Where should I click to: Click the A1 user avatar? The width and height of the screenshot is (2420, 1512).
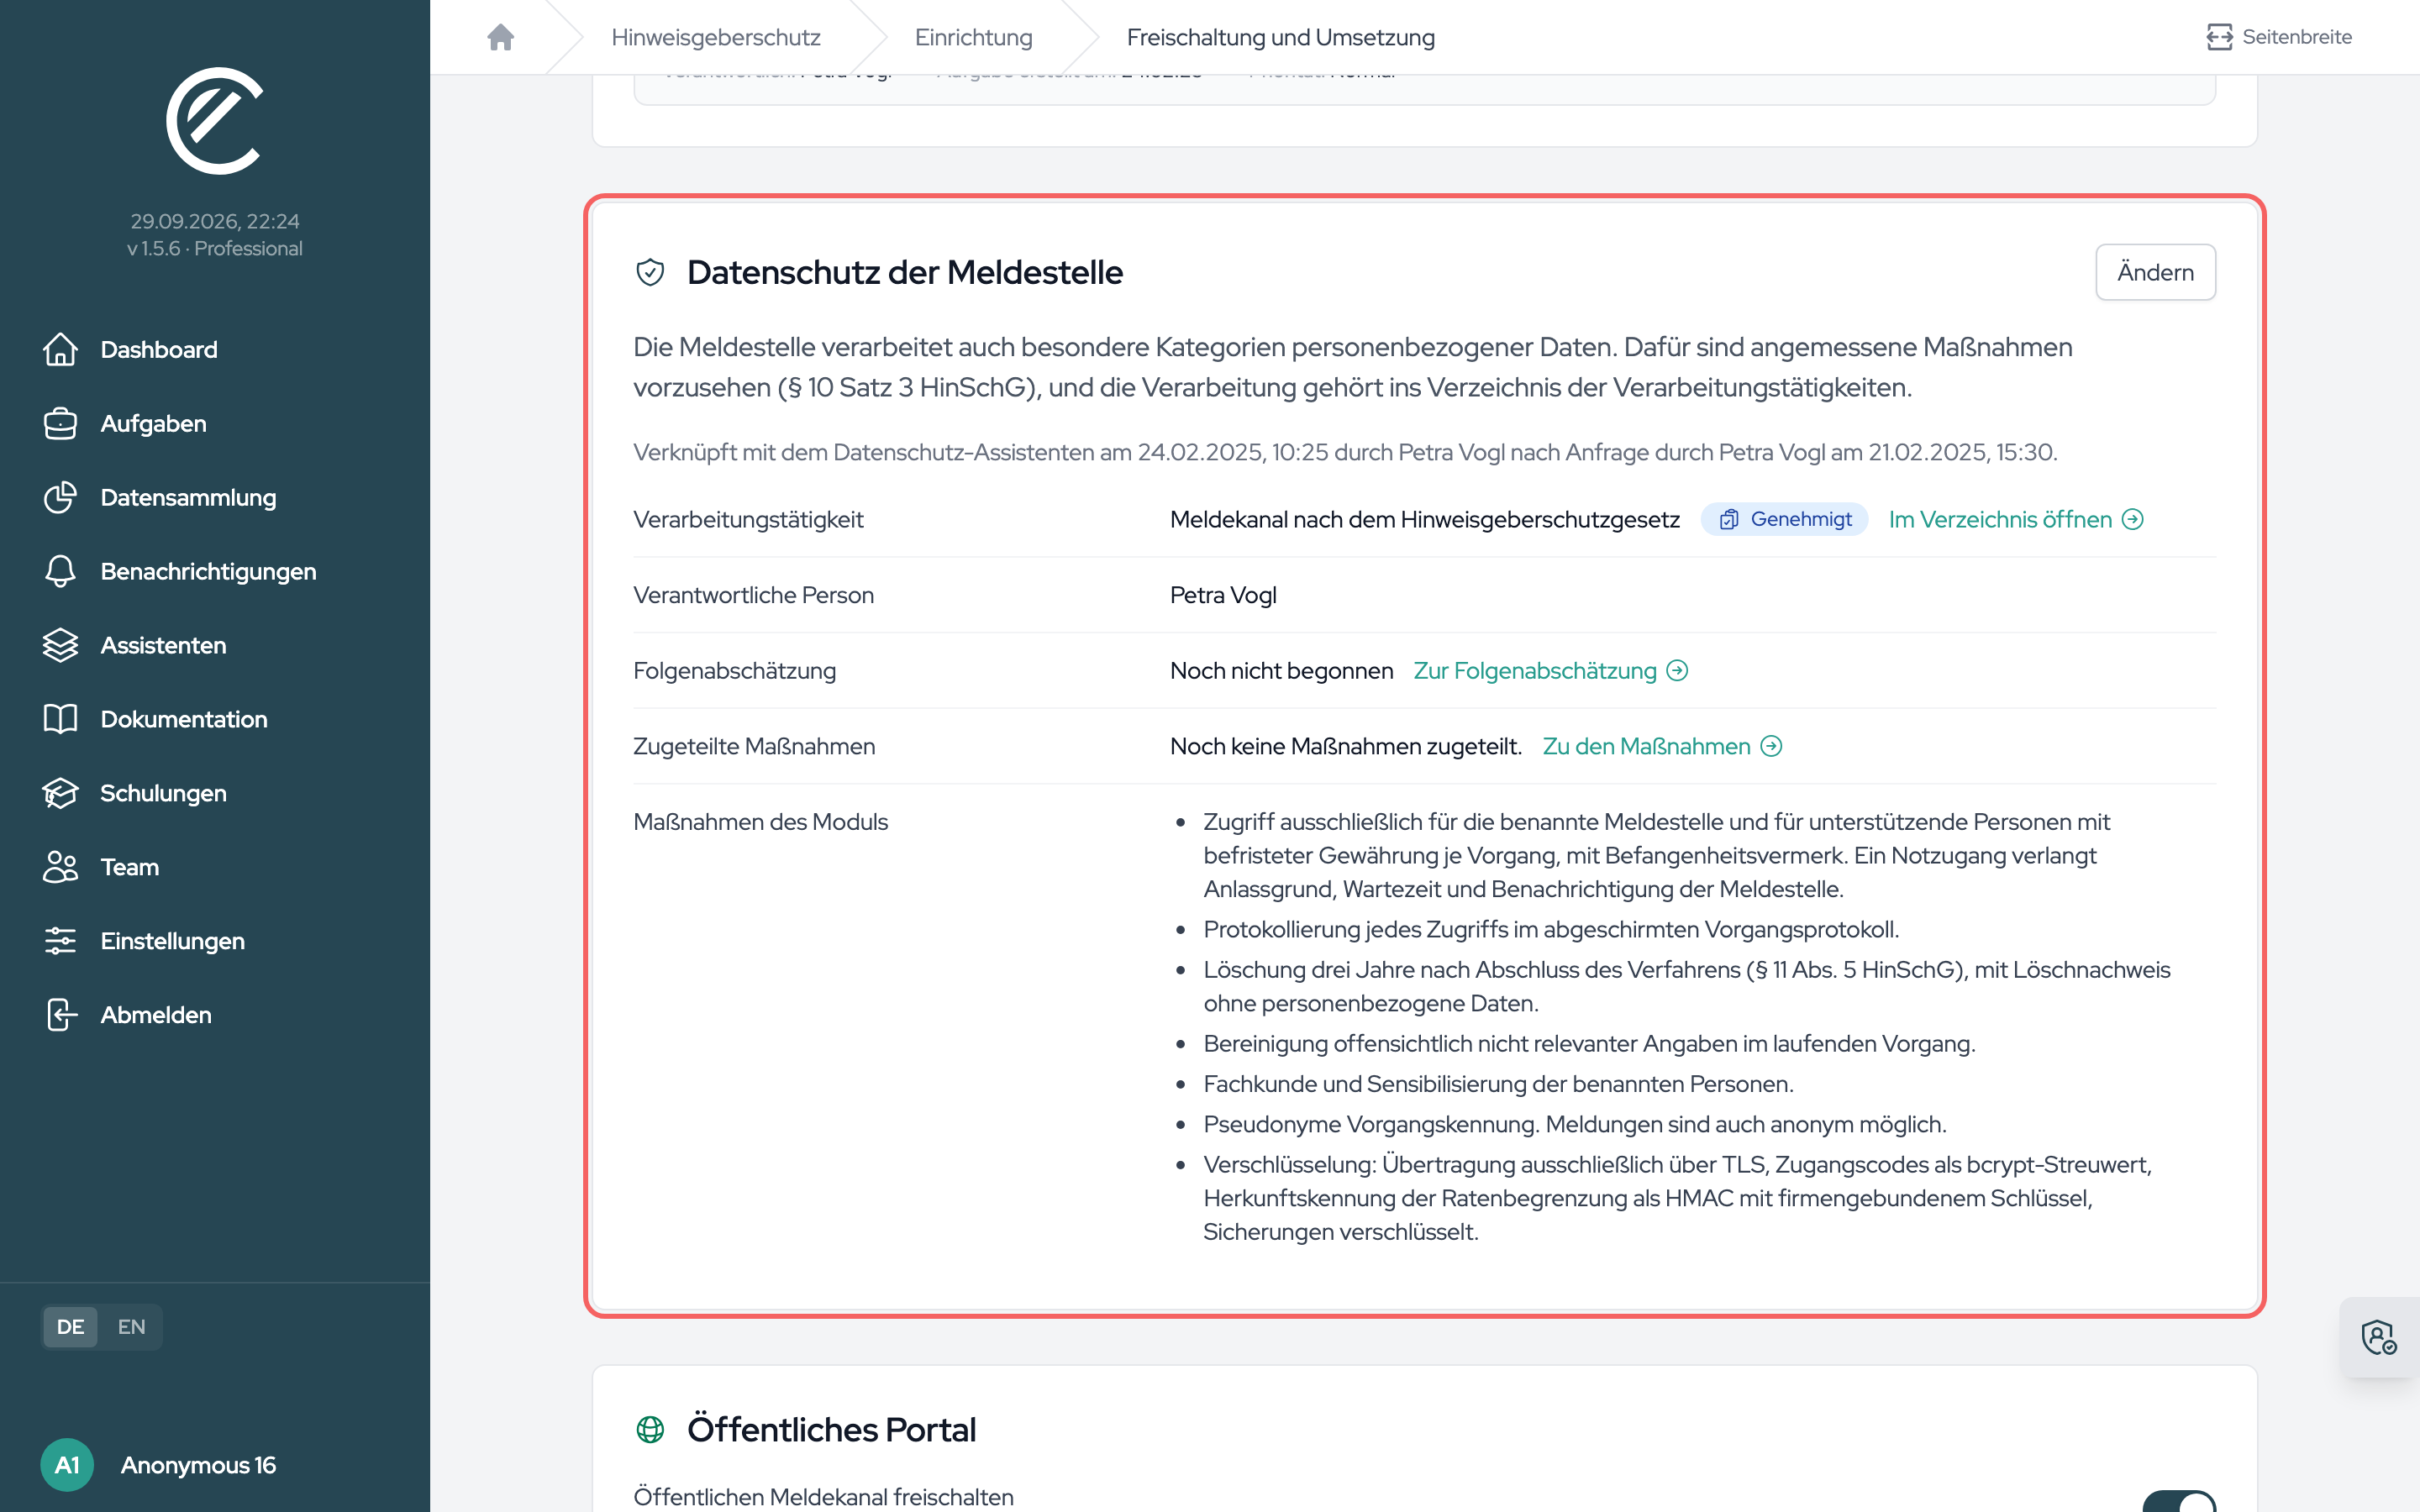(x=67, y=1465)
